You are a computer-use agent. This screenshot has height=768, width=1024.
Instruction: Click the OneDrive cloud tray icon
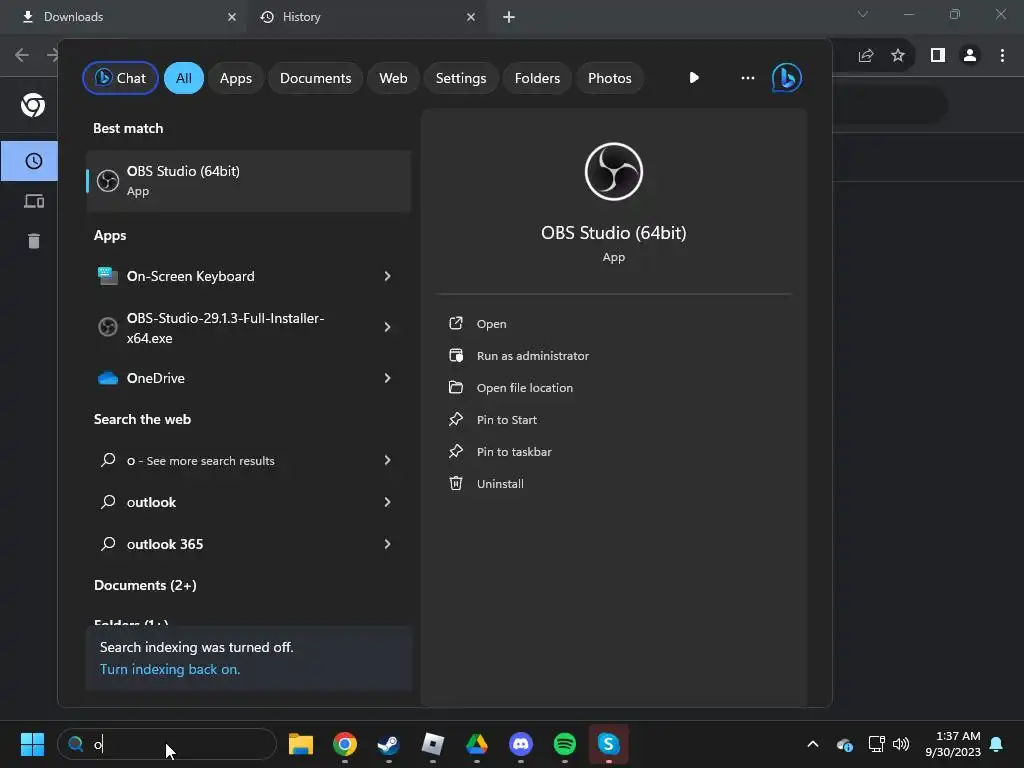[x=844, y=744]
